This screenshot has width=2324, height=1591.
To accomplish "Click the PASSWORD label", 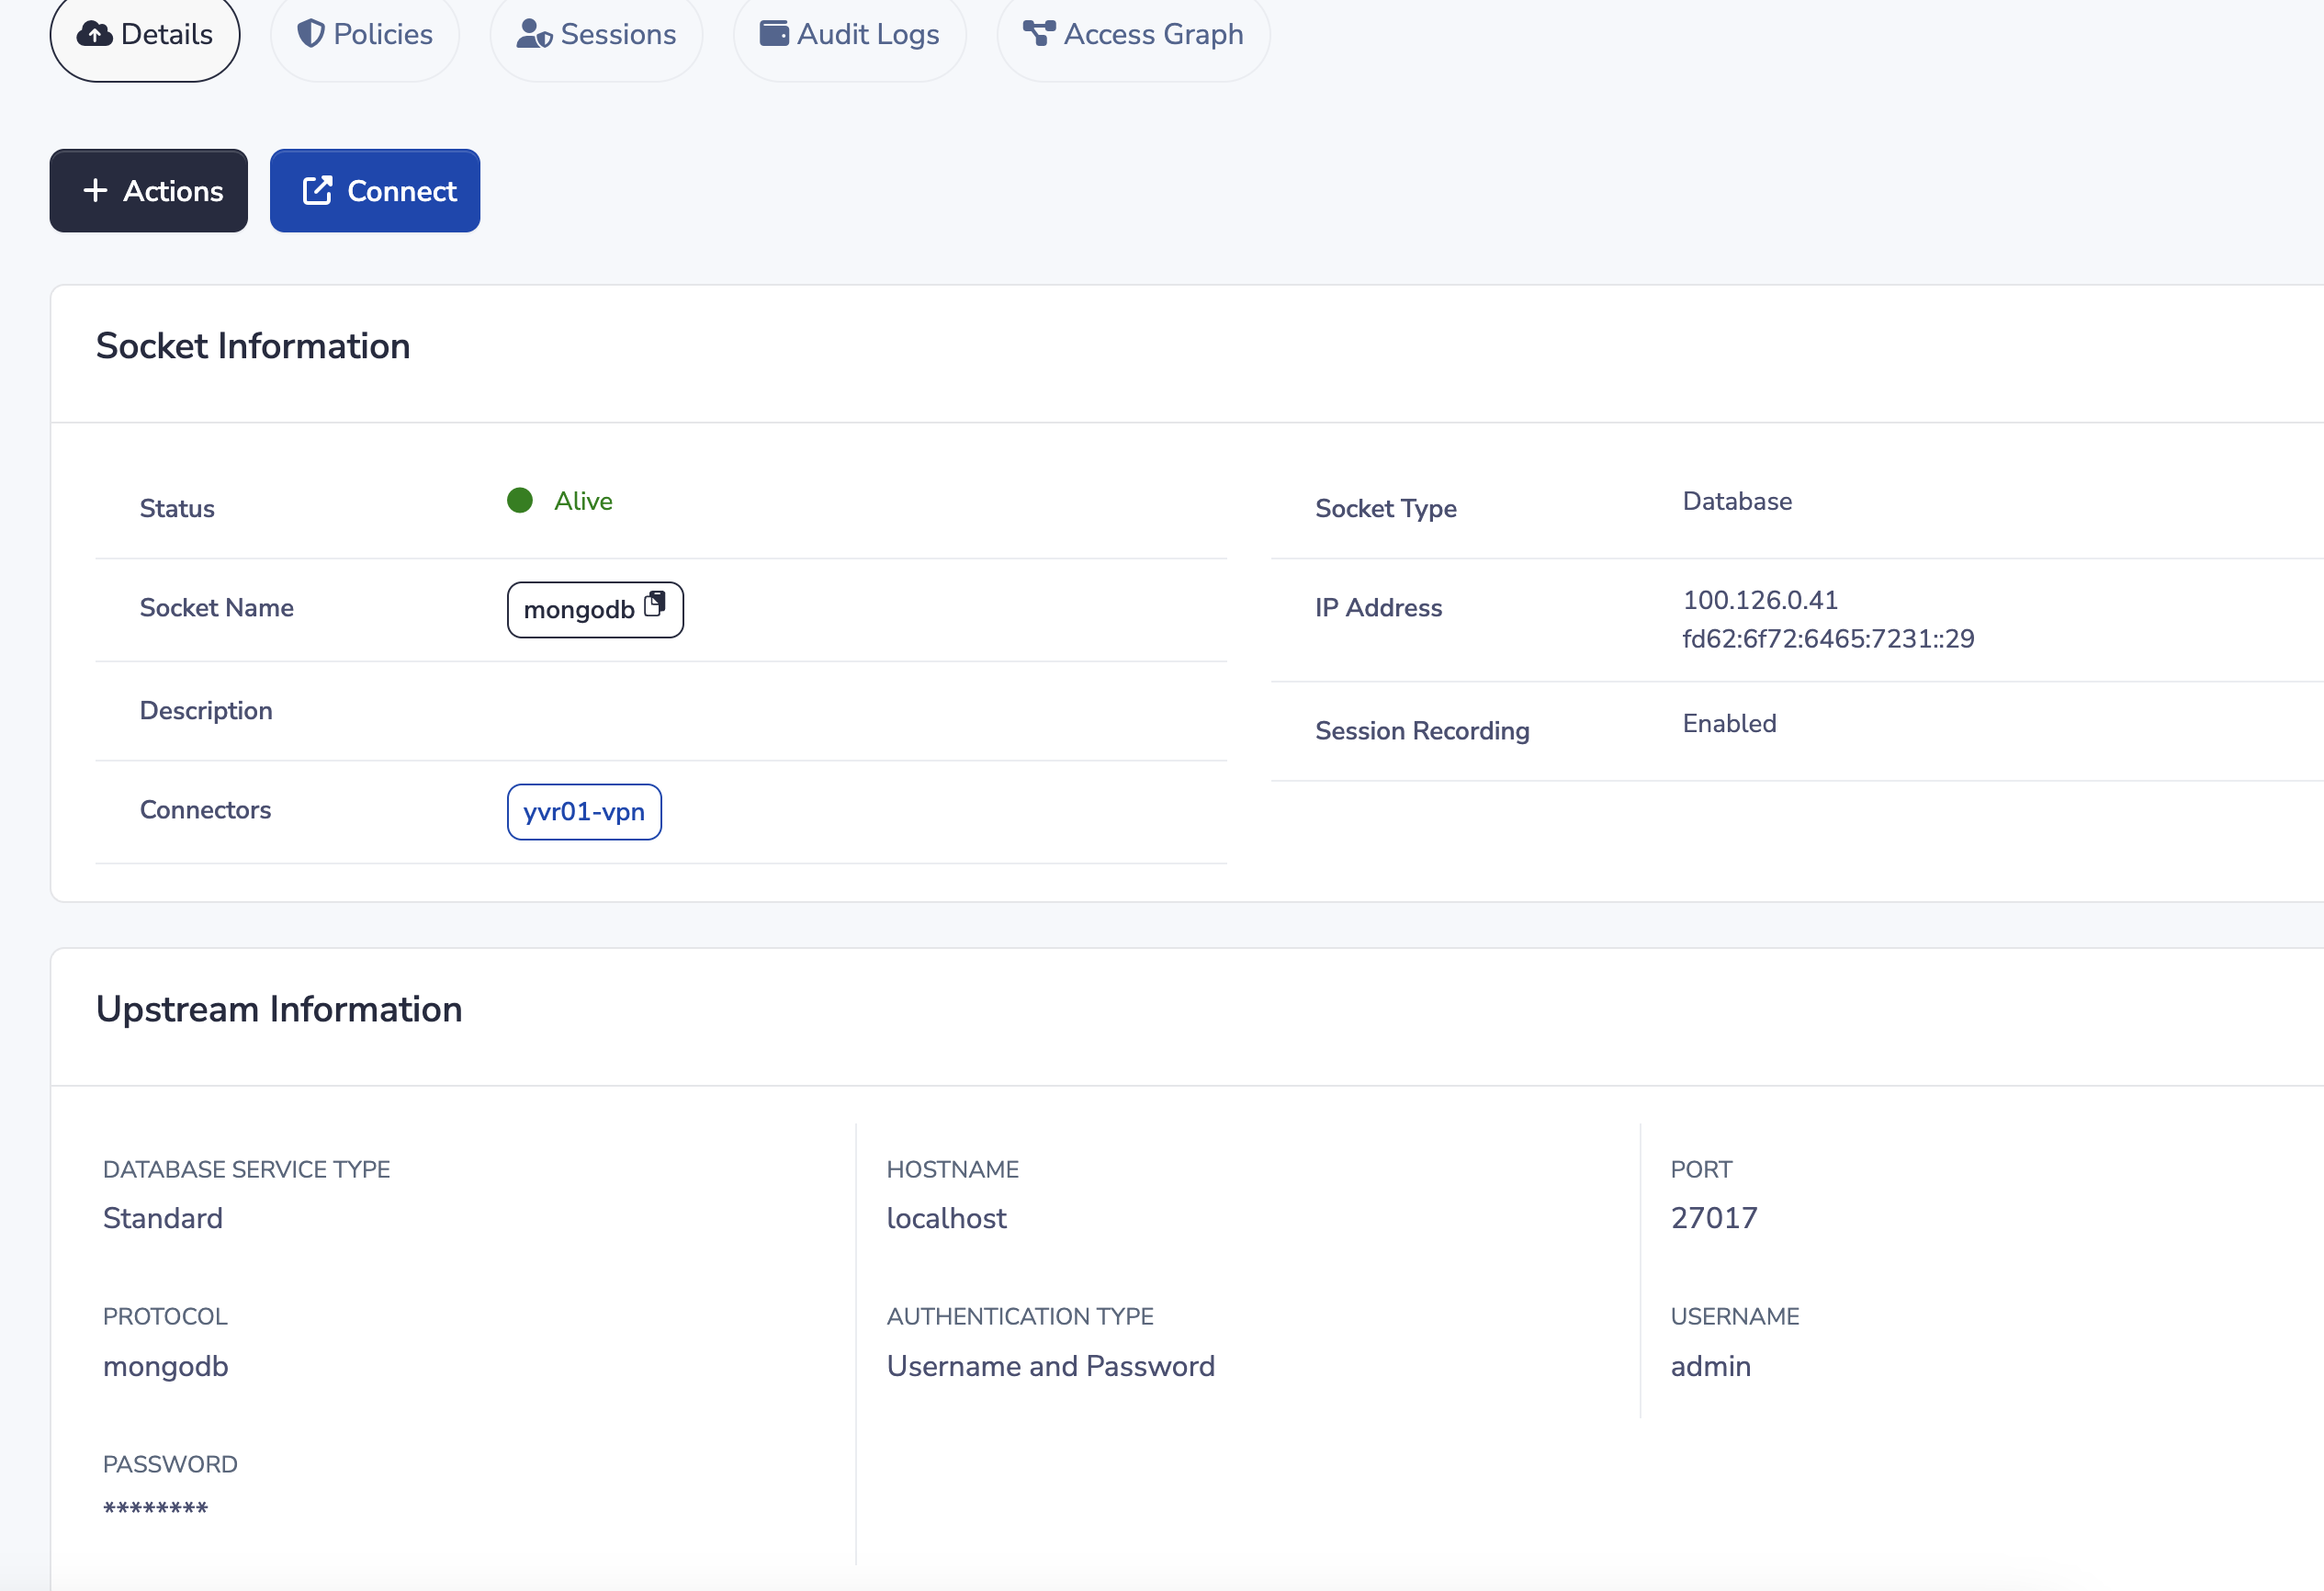I will pyautogui.click(x=170, y=1464).
